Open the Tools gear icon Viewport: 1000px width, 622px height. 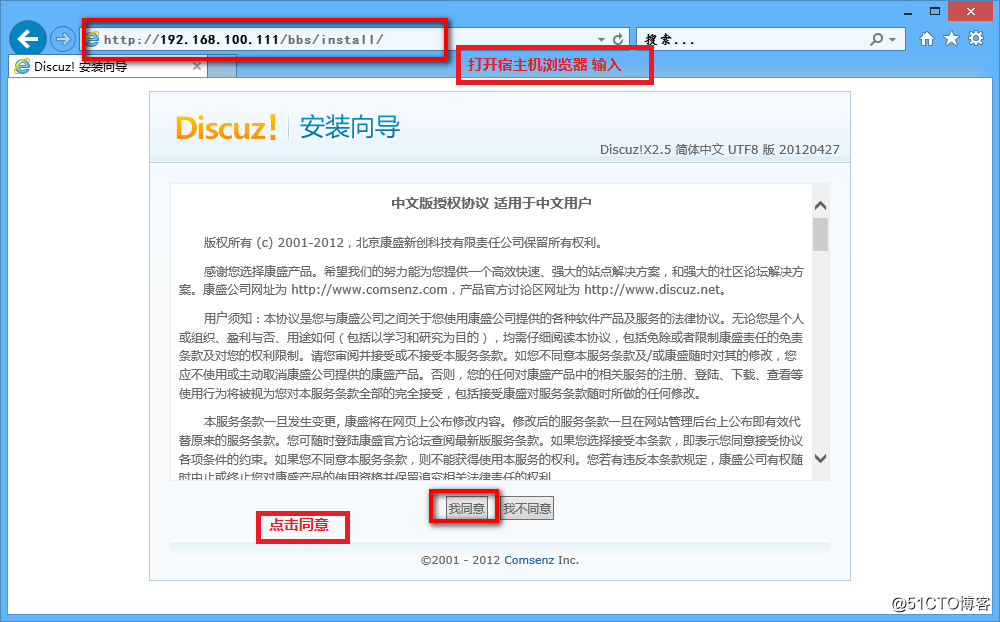pyautogui.click(x=976, y=39)
